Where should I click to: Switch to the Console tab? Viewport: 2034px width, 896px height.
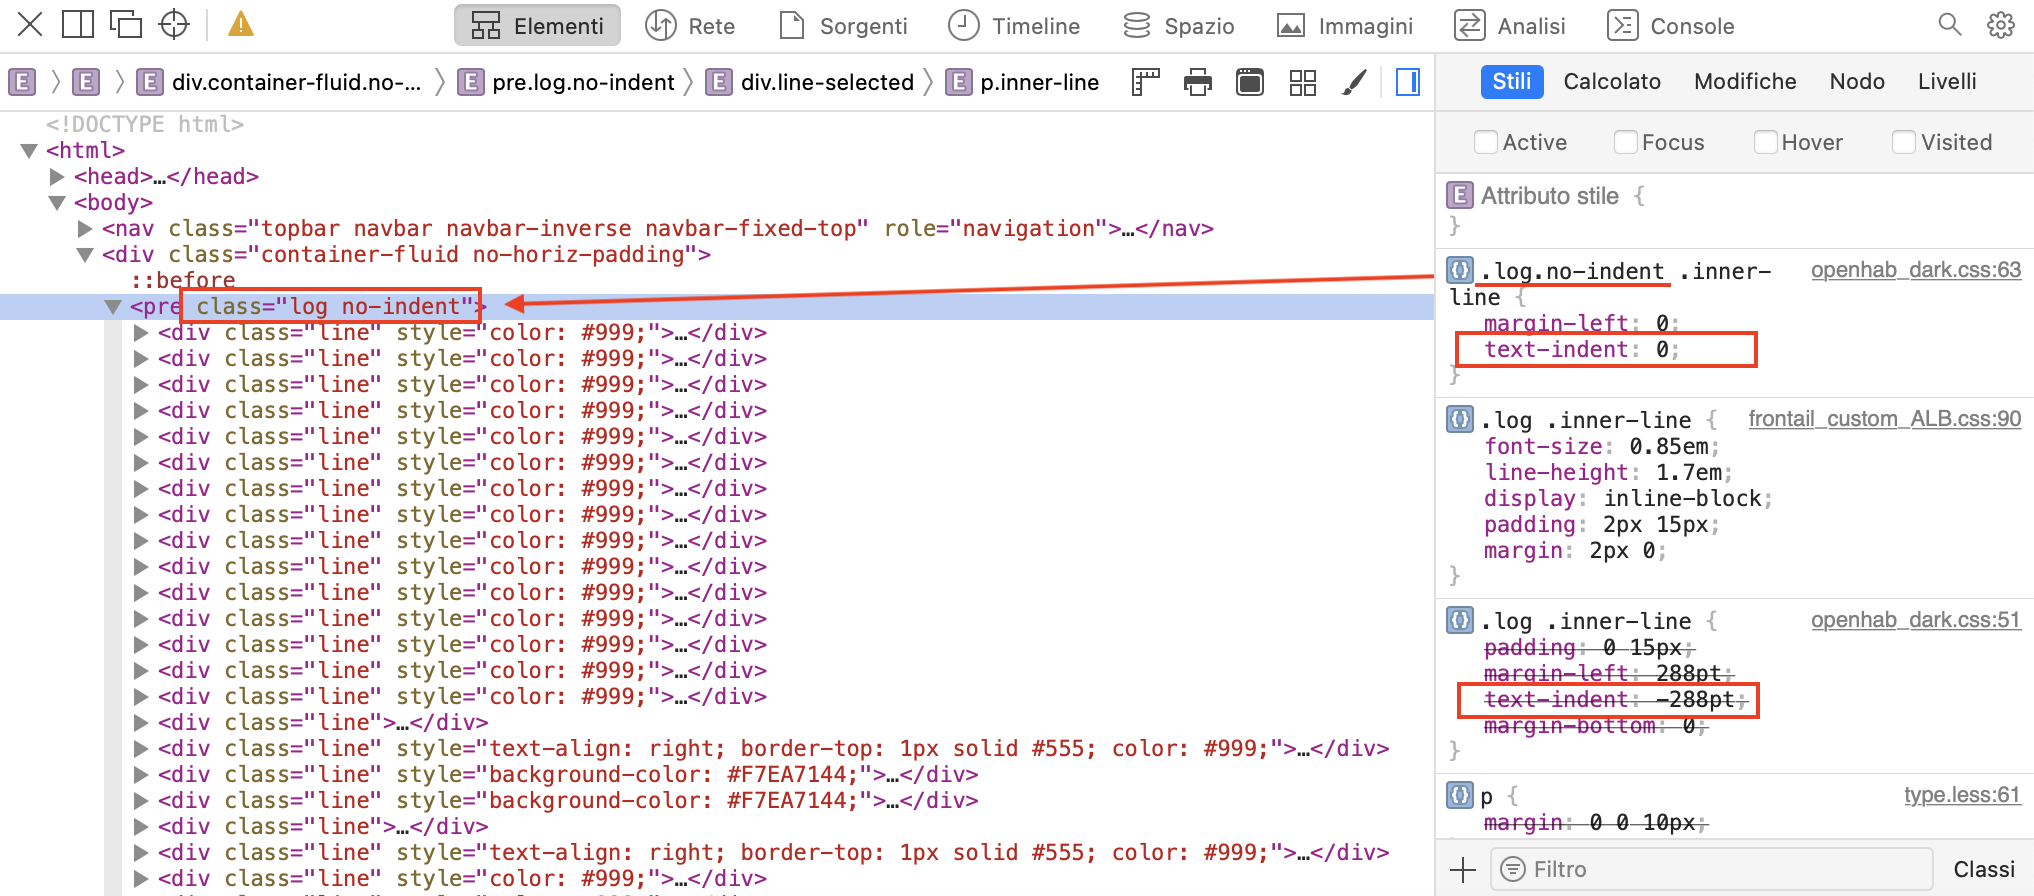point(1671,26)
